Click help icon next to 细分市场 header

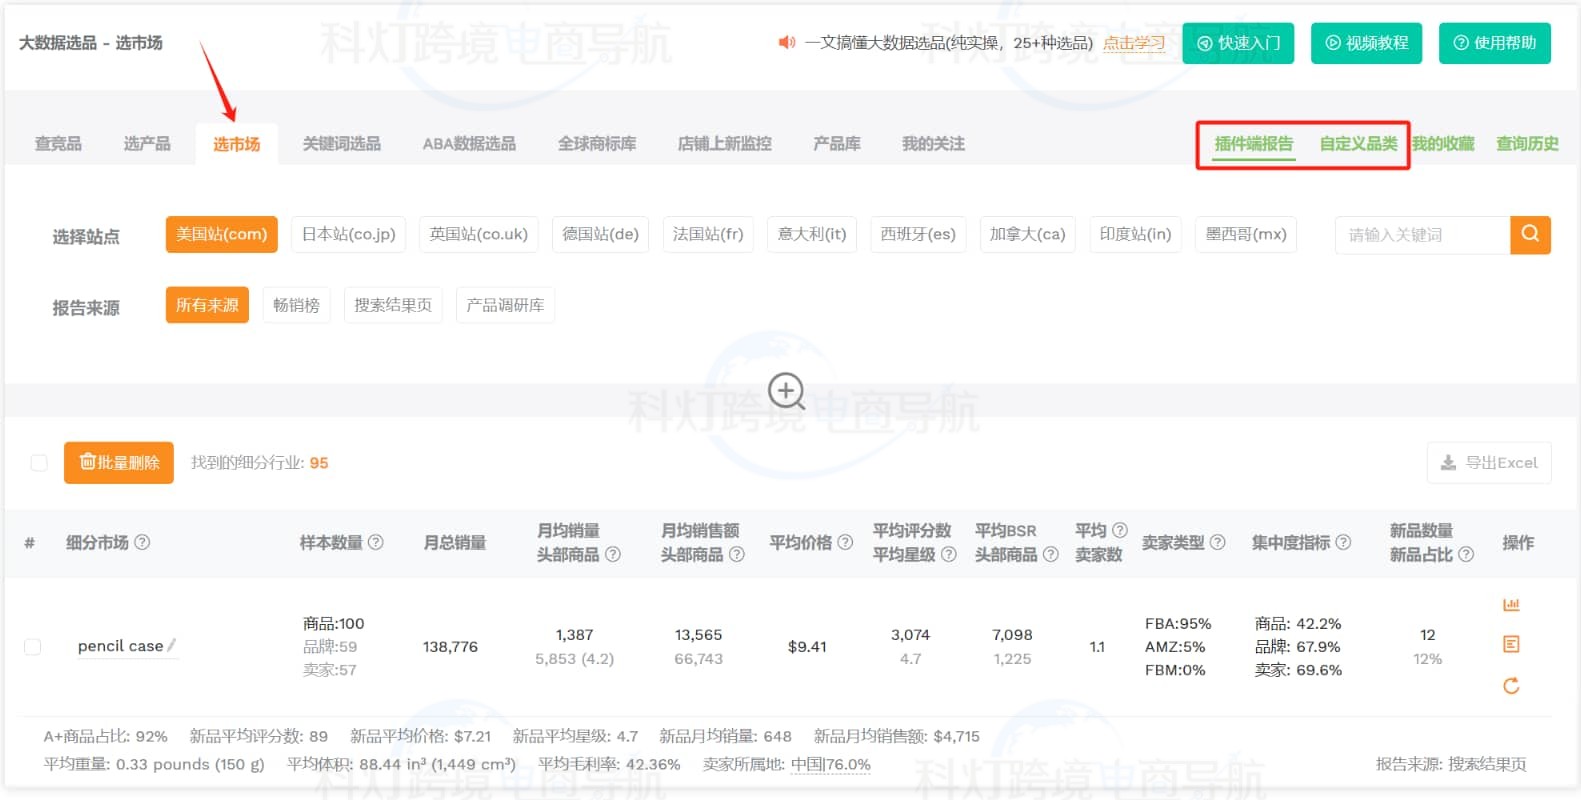pos(142,542)
